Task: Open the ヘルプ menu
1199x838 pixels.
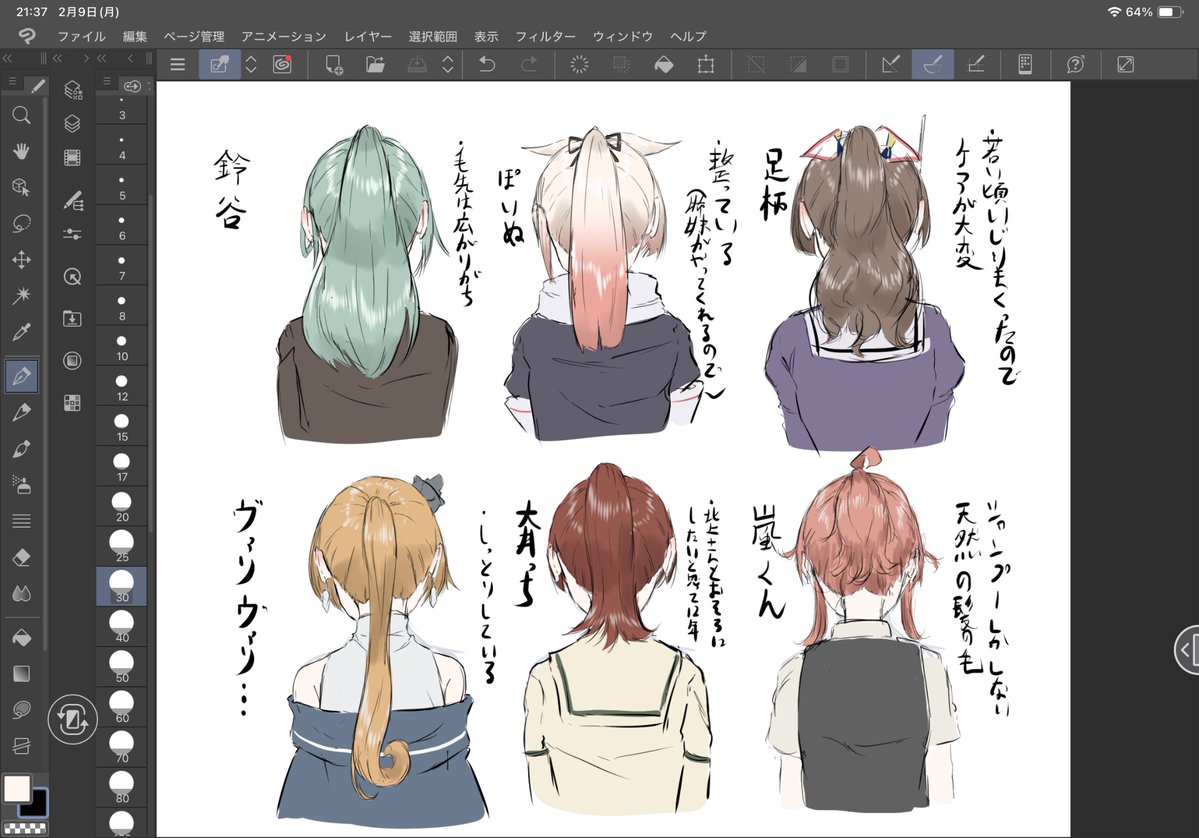Action: point(688,36)
